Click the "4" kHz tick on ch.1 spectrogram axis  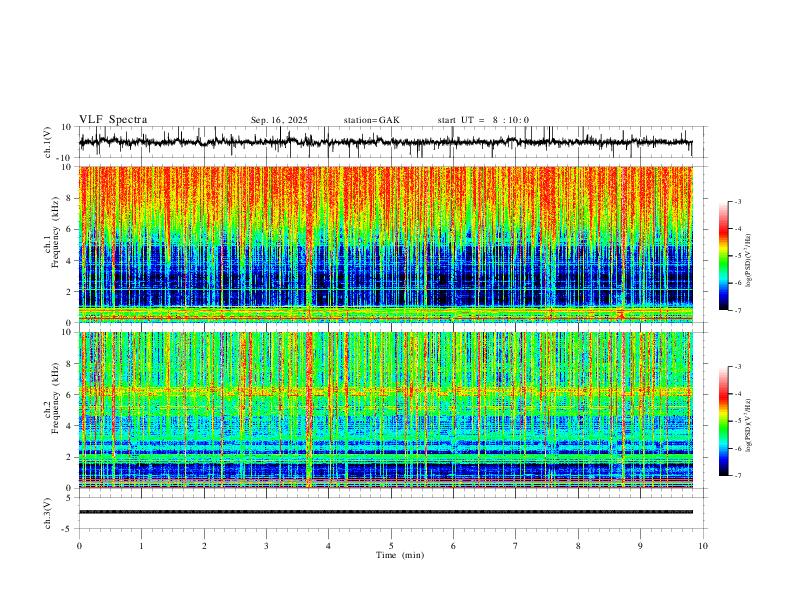click(70, 261)
